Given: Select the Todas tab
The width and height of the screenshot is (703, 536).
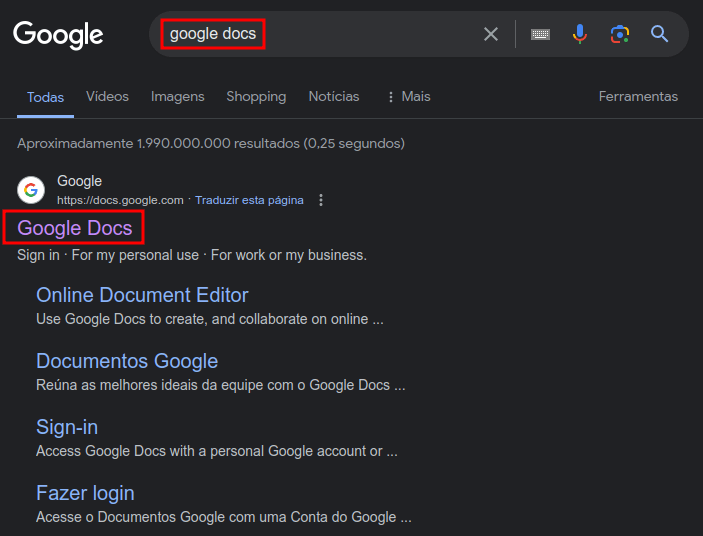Looking at the screenshot, I should (45, 97).
